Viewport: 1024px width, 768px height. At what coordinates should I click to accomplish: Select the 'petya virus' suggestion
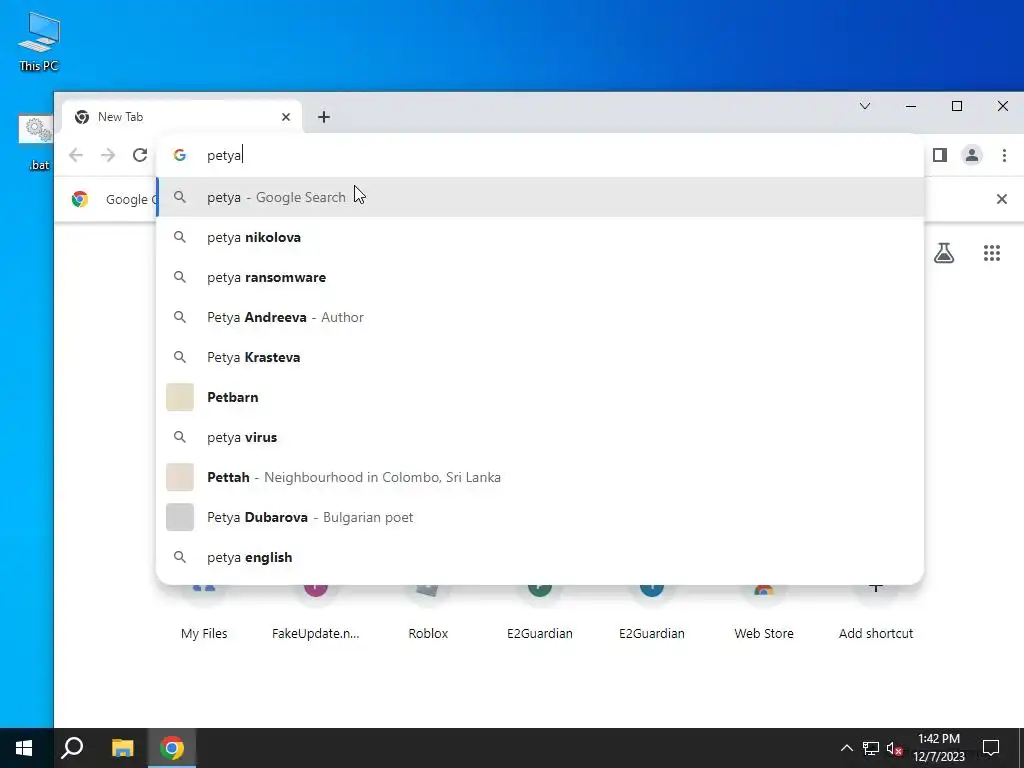coord(539,437)
